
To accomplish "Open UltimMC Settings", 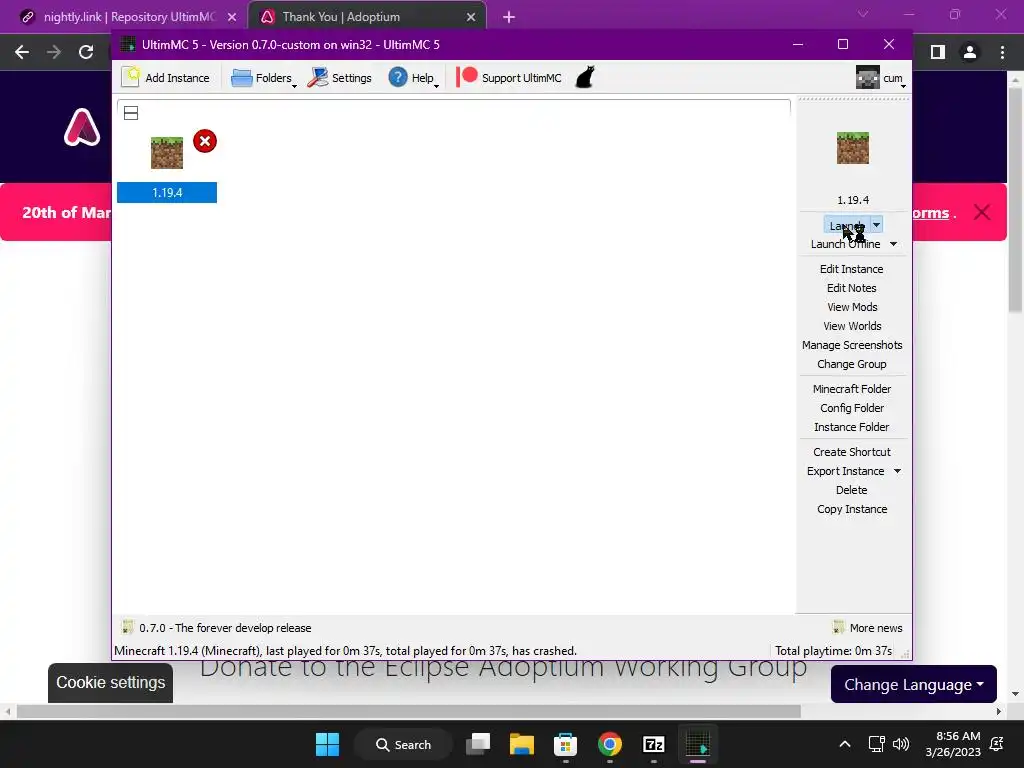I will click(340, 78).
